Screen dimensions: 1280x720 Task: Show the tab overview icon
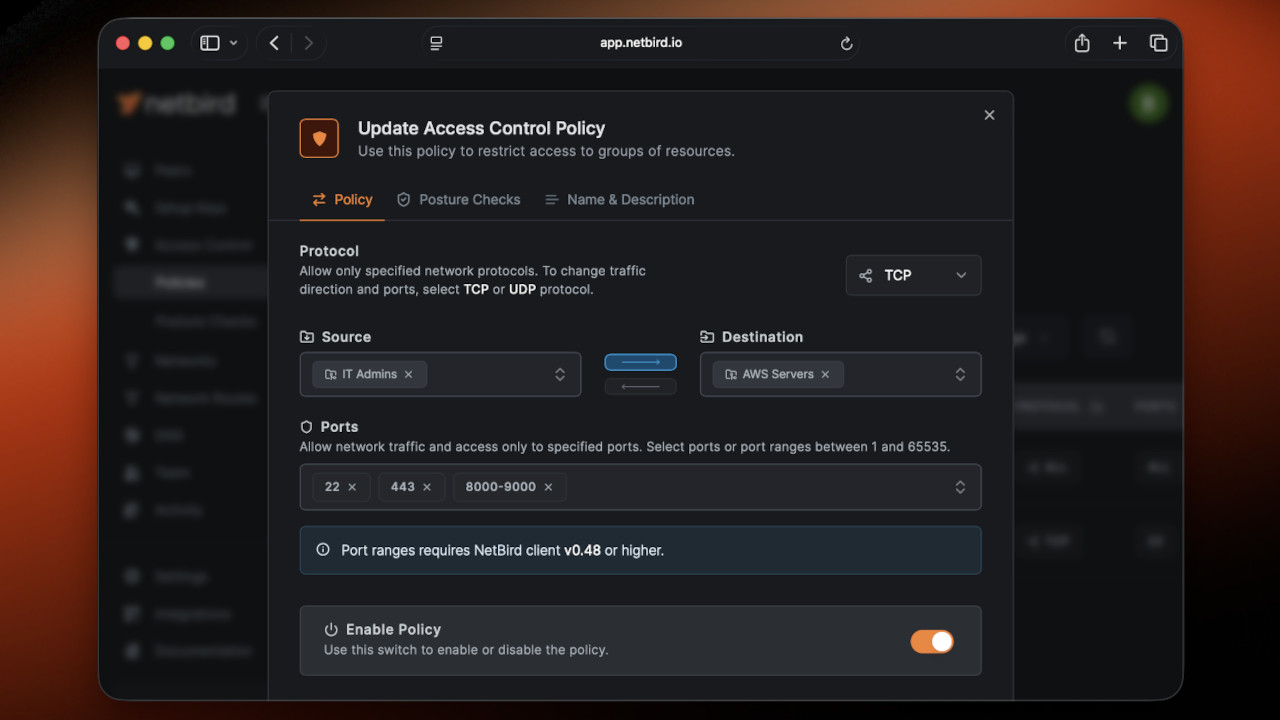click(1158, 43)
